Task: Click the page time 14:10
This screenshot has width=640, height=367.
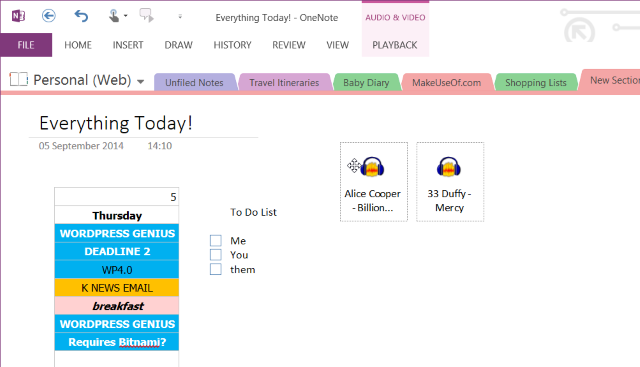Action: pyautogui.click(x=160, y=146)
